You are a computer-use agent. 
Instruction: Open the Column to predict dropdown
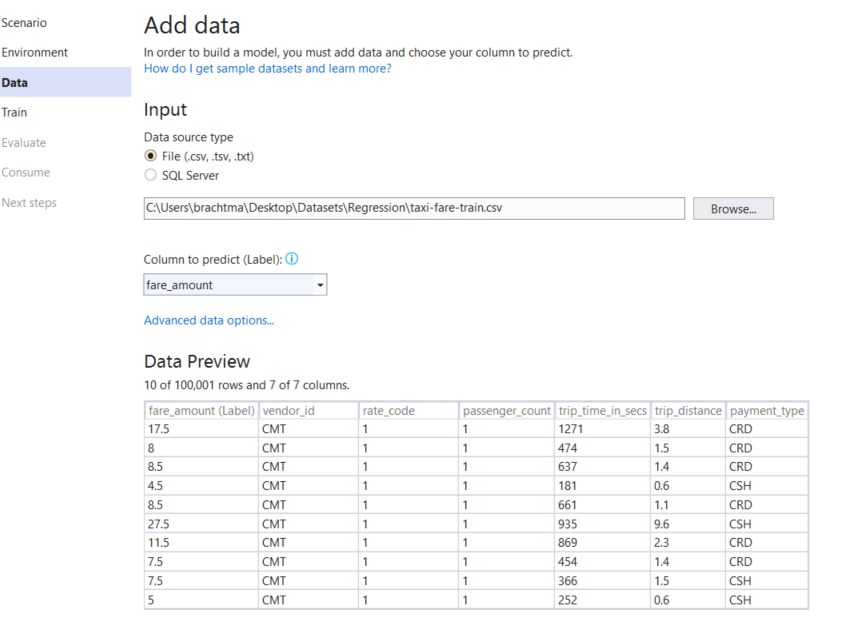pyautogui.click(x=318, y=284)
